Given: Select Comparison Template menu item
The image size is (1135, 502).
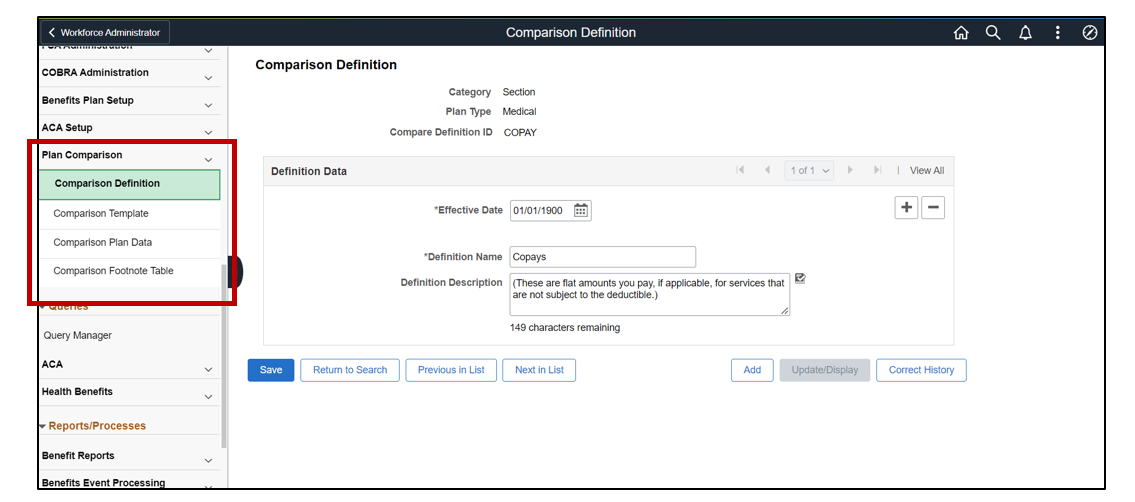Looking at the screenshot, I should [101, 213].
